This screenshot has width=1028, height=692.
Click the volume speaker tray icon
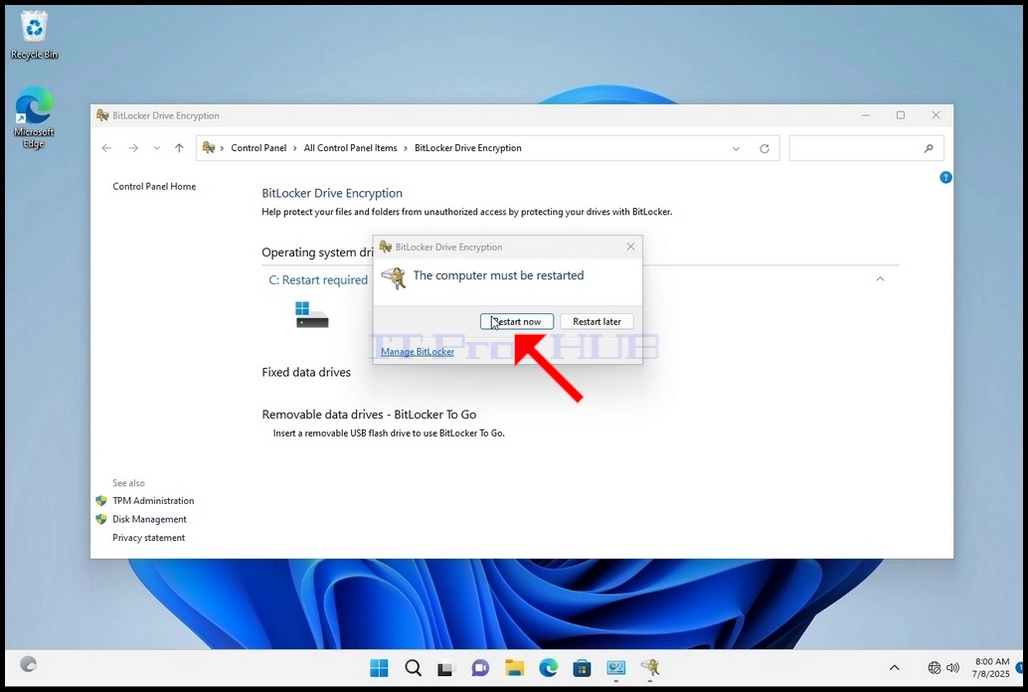pos(953,668)
